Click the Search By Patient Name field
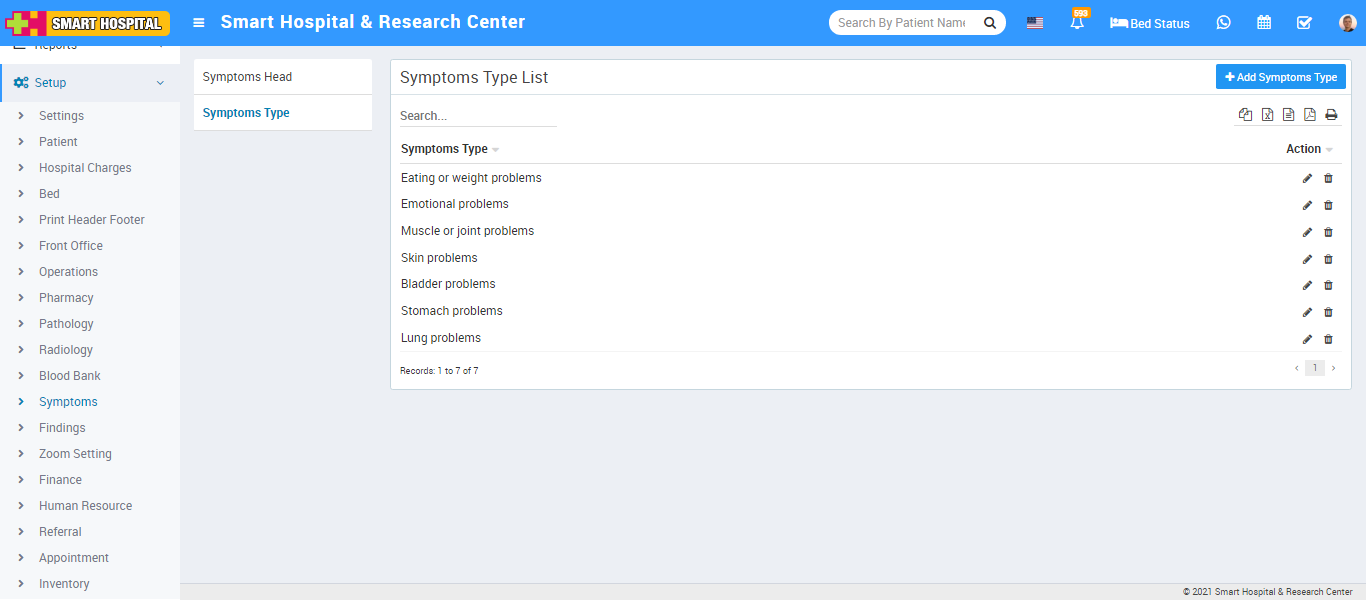 tap(902, 23)
